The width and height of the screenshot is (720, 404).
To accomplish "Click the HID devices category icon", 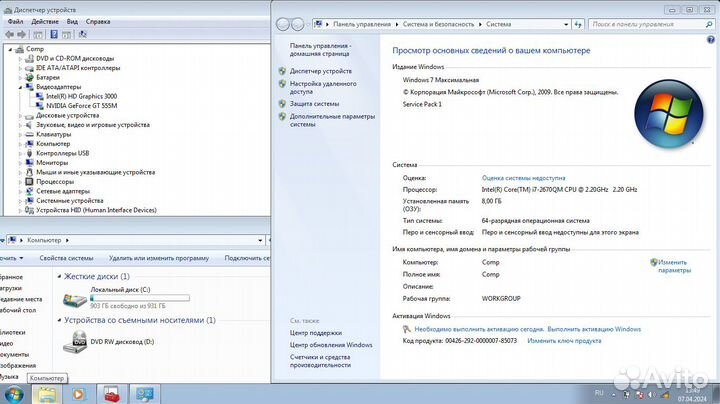I will (29, 210).
